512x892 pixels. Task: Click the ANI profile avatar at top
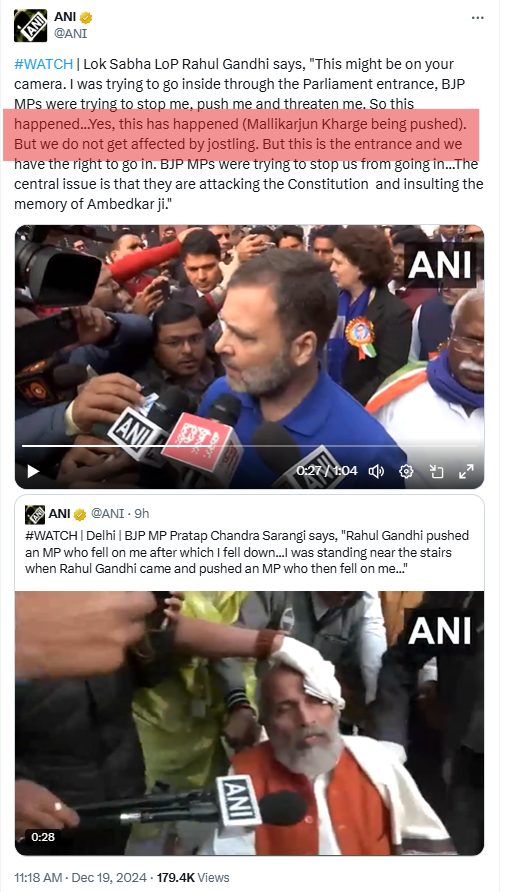pos(30,26)
